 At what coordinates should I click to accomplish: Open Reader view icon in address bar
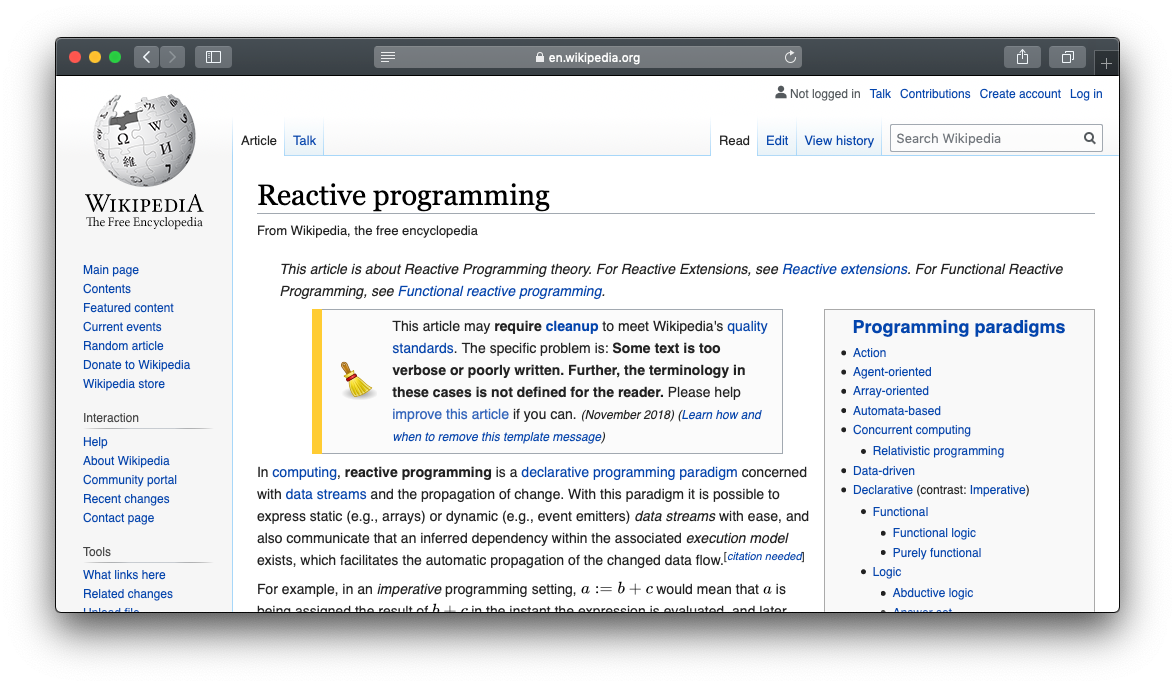tap(387, 57)
